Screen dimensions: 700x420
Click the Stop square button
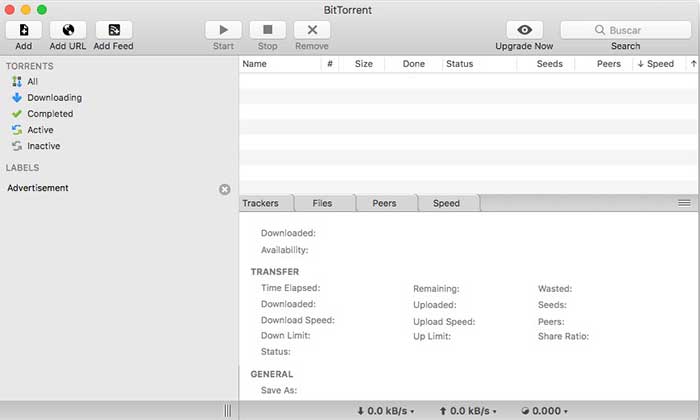click(x=267, y=30)
